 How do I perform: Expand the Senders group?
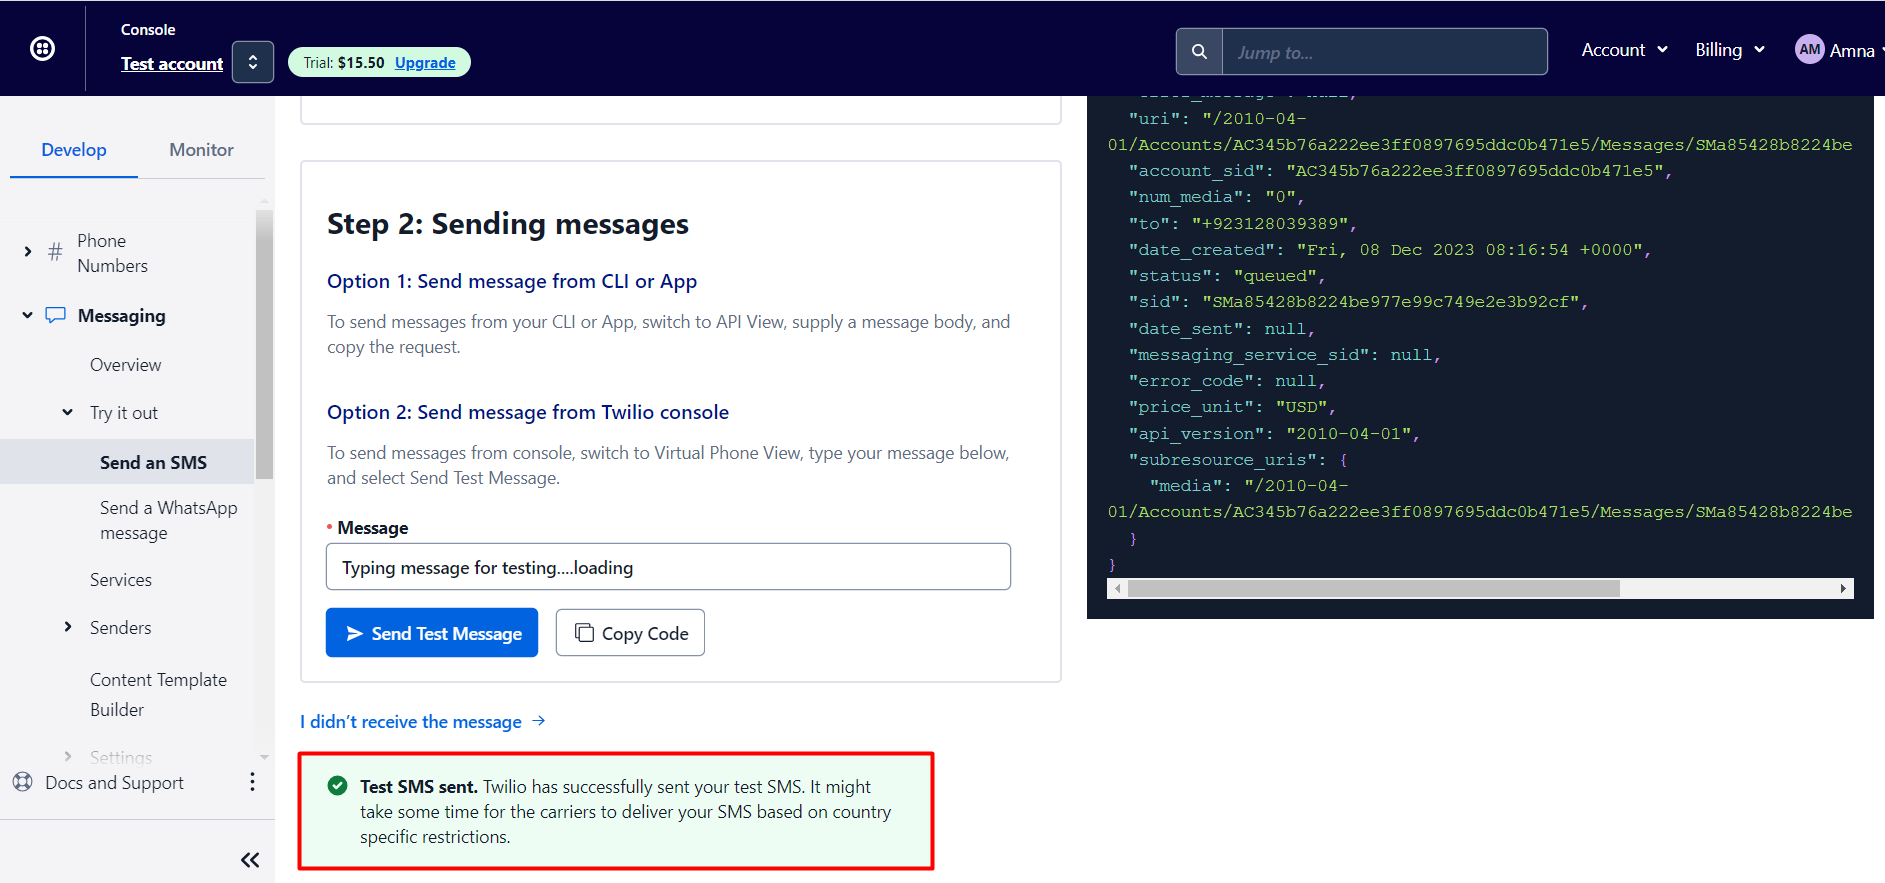tap(68, 627)
